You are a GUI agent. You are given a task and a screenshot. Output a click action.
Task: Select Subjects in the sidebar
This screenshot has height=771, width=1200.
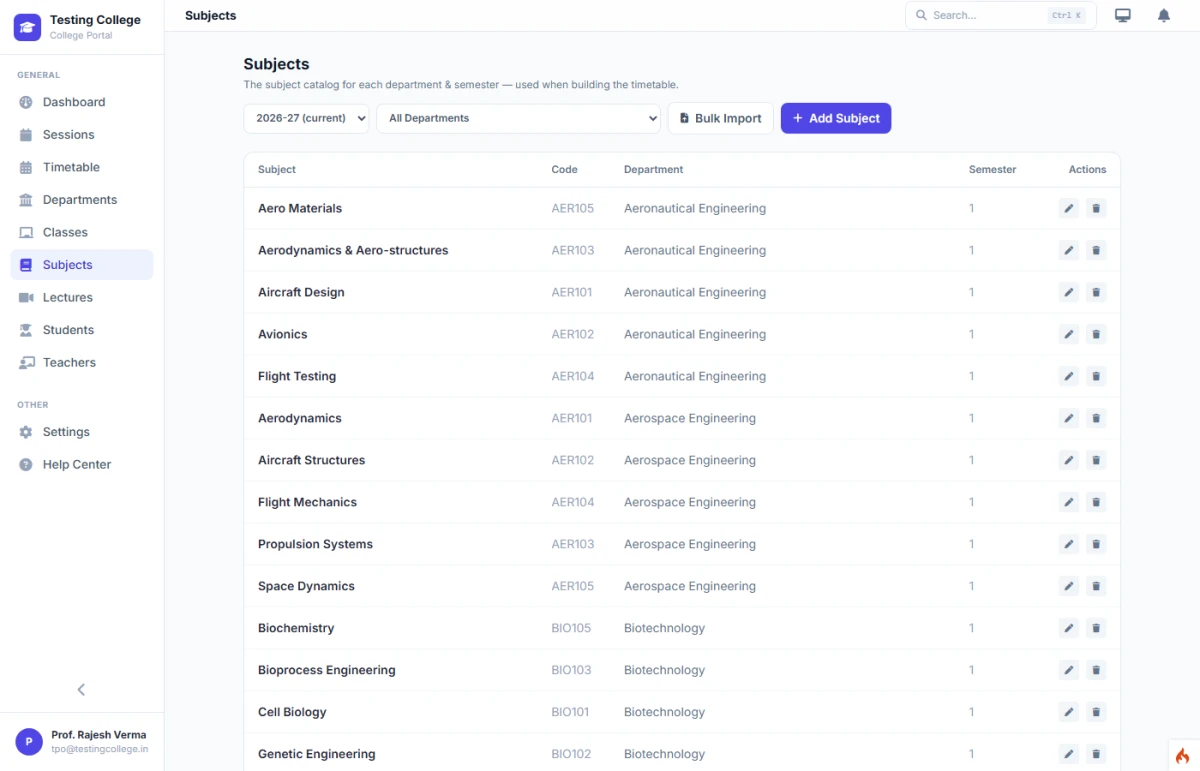tap(82, 265)
